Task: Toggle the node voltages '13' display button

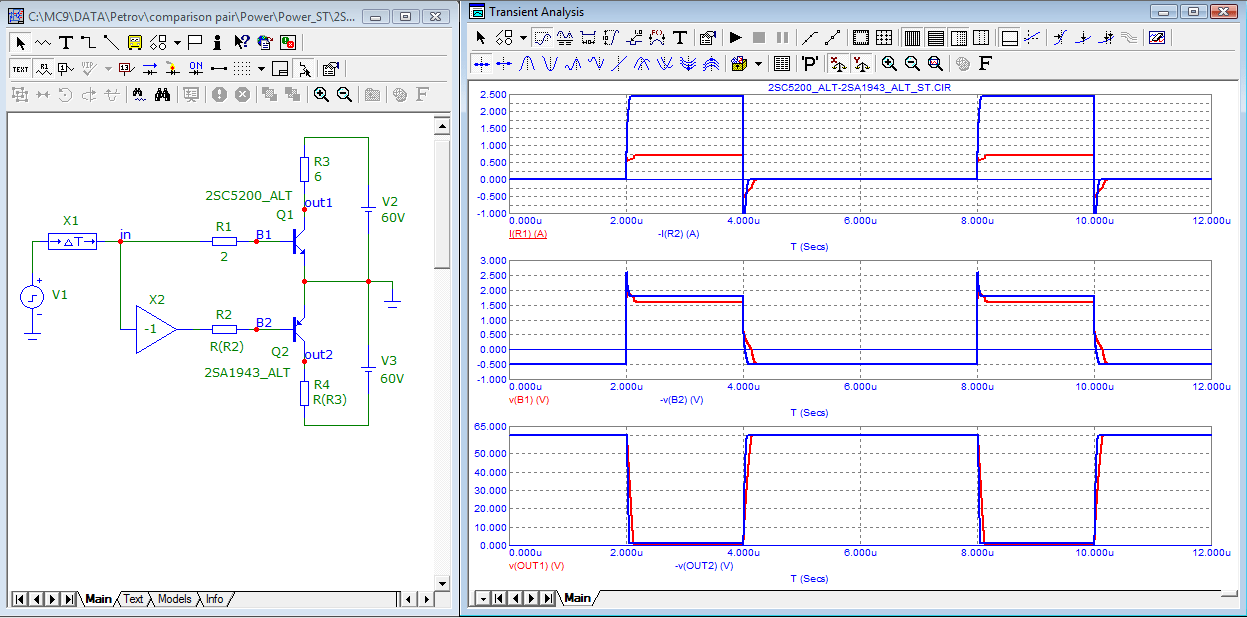Action: [x=127, y=68]
